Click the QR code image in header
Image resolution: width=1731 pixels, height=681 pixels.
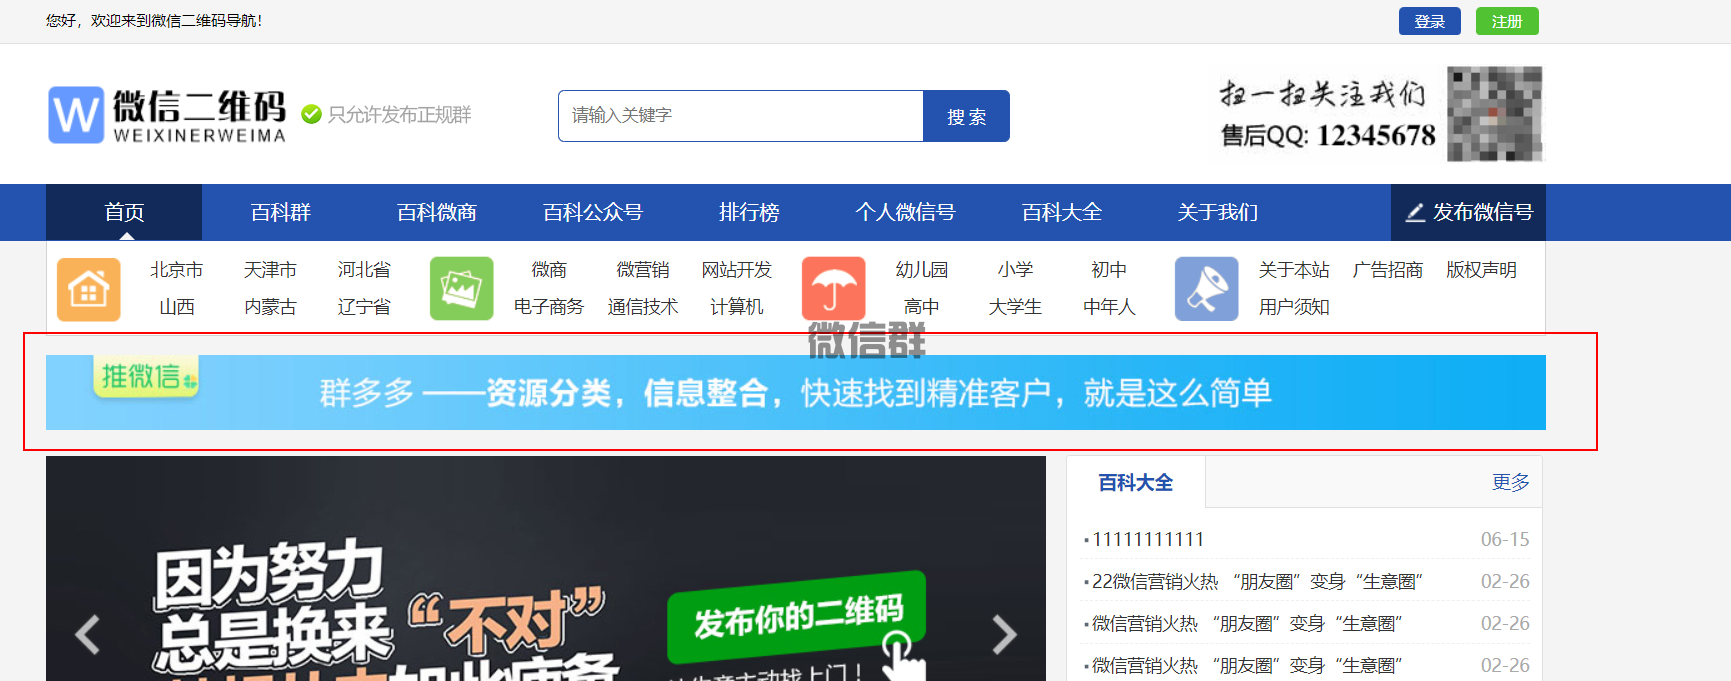(x=1494, y=114)
